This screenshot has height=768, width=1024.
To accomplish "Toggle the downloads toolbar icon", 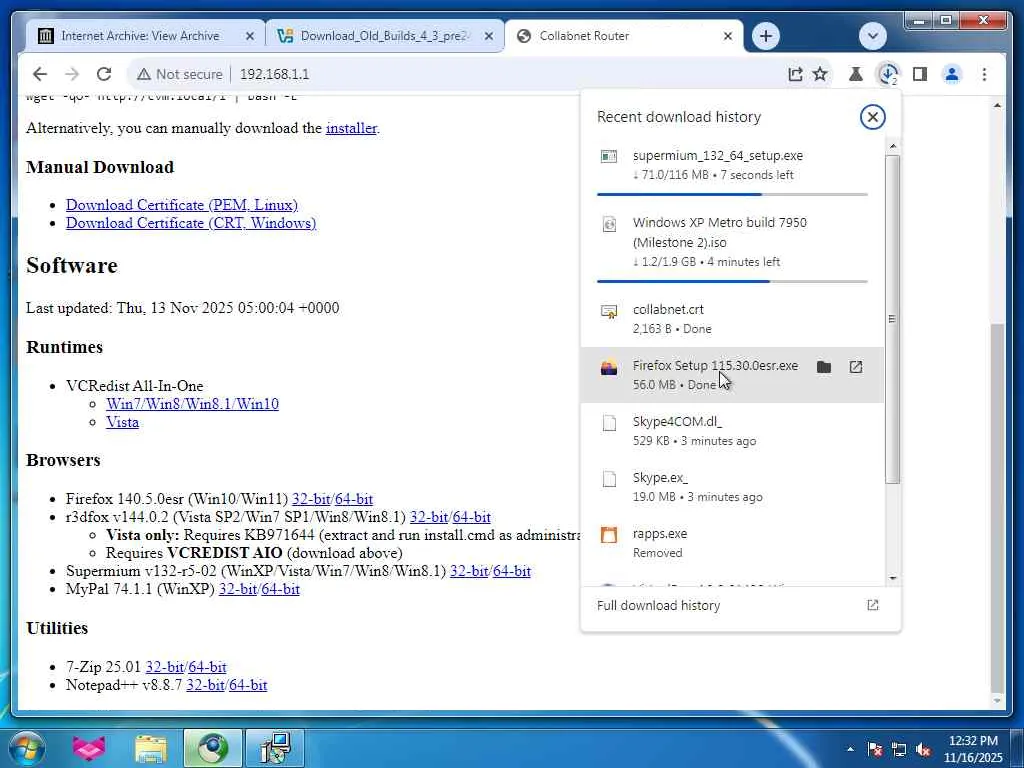I will [888, 74].
